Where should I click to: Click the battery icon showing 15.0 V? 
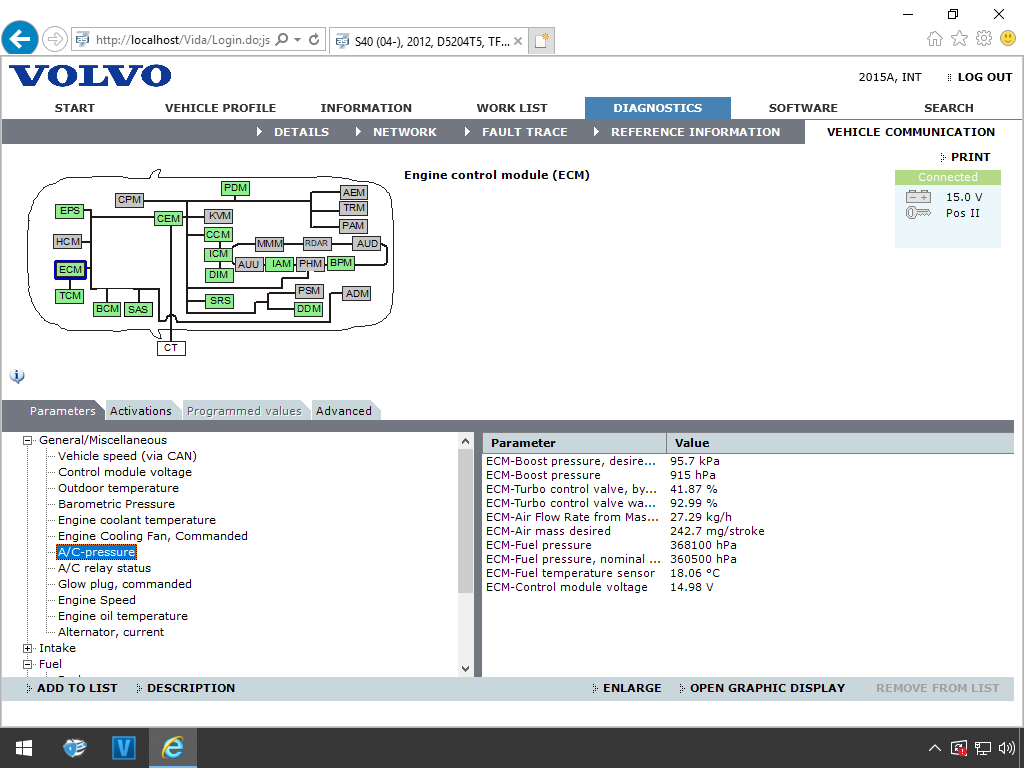tap(917, 197)
